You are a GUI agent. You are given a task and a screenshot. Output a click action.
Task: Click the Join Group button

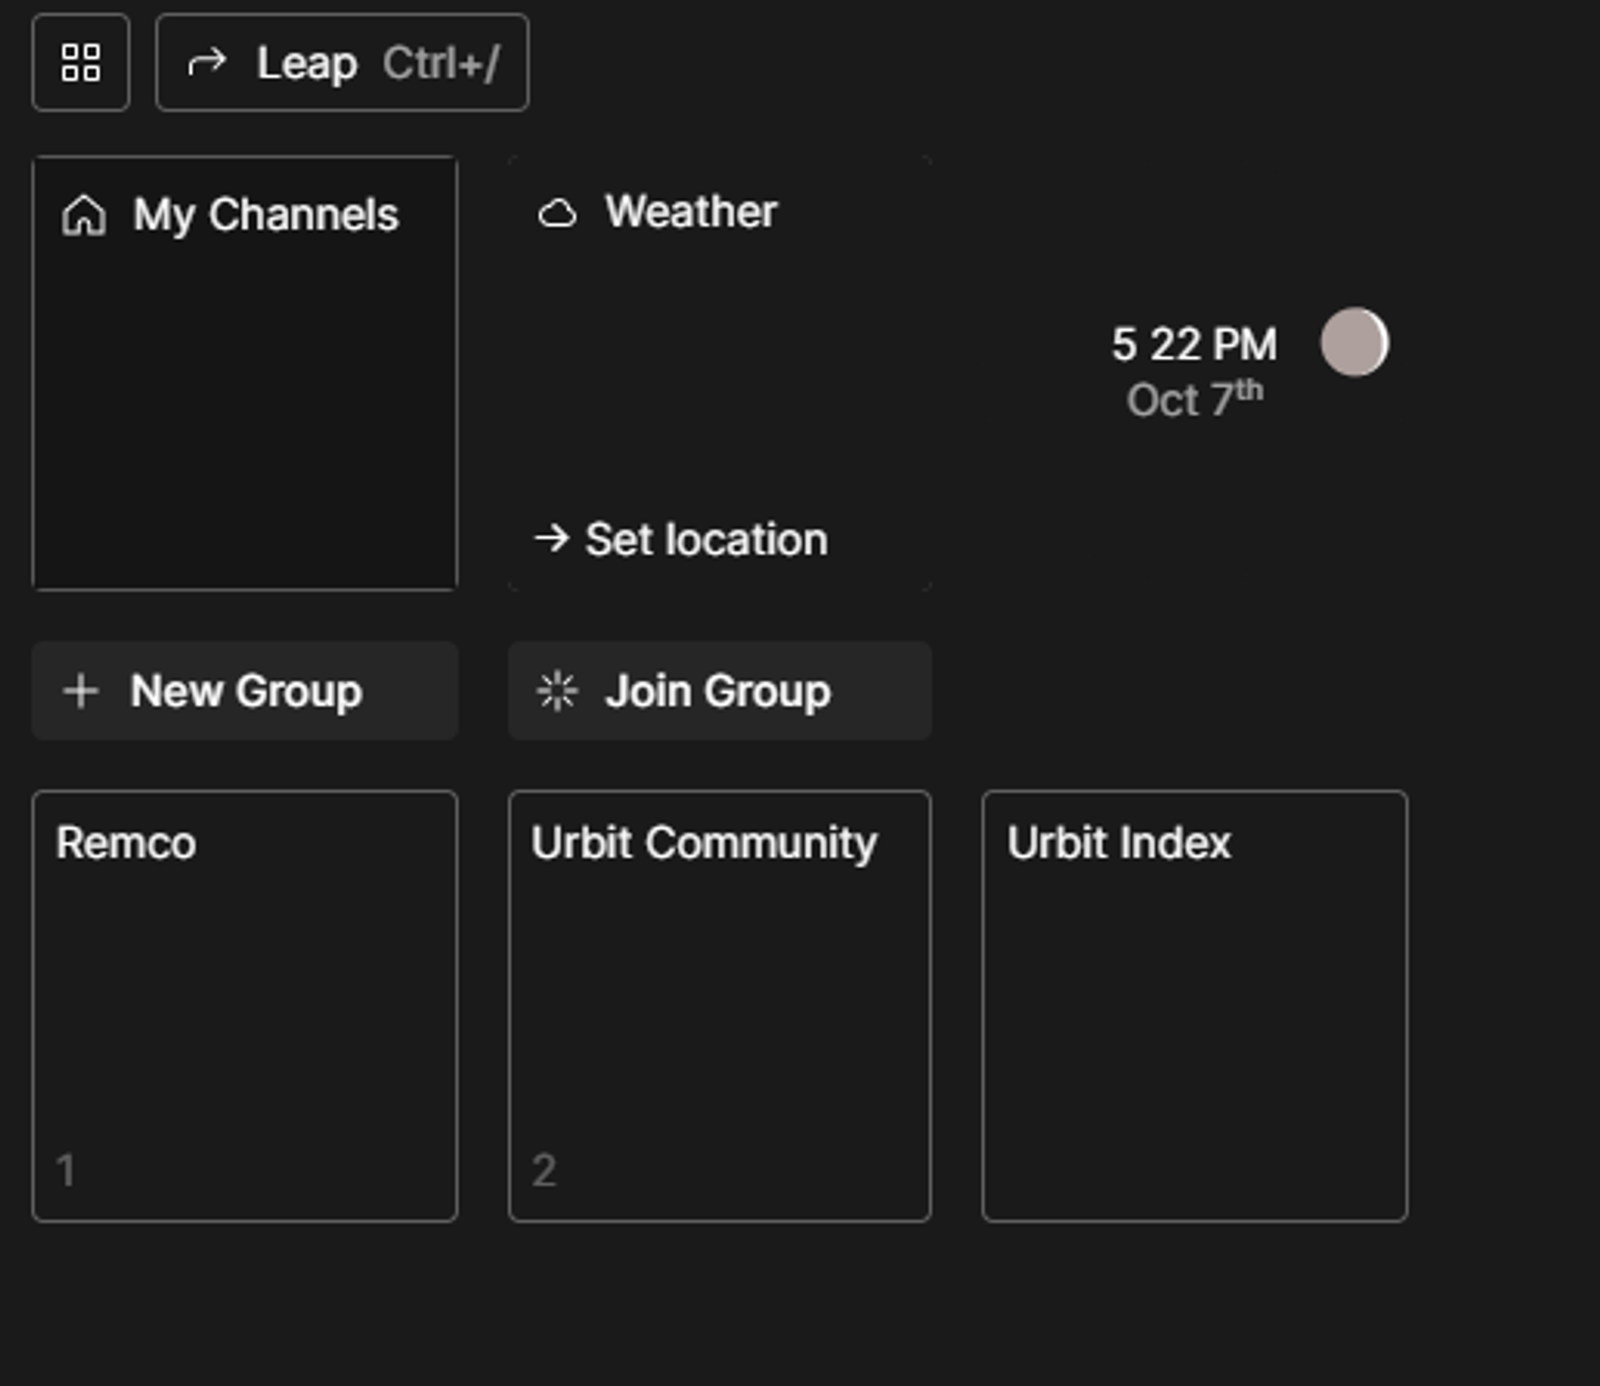pyautogui.click(x=720, y=691)
